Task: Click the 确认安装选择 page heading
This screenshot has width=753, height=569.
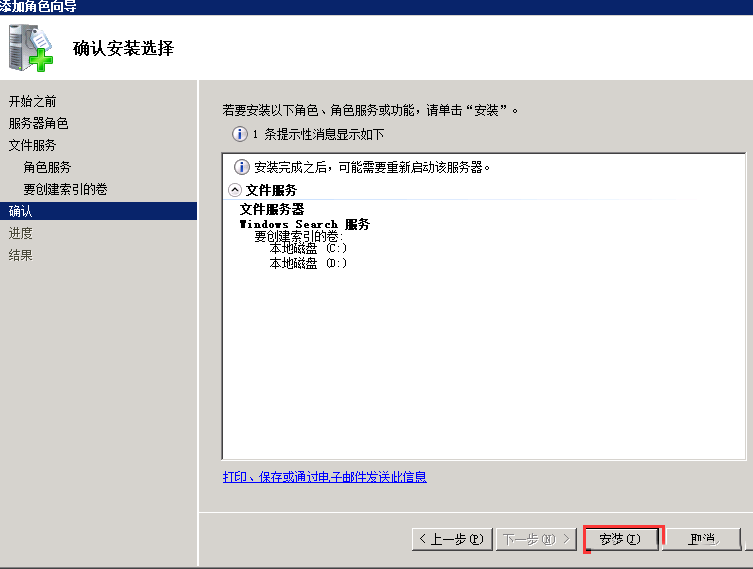Action: pyautogui.click(x=123, y=48)
